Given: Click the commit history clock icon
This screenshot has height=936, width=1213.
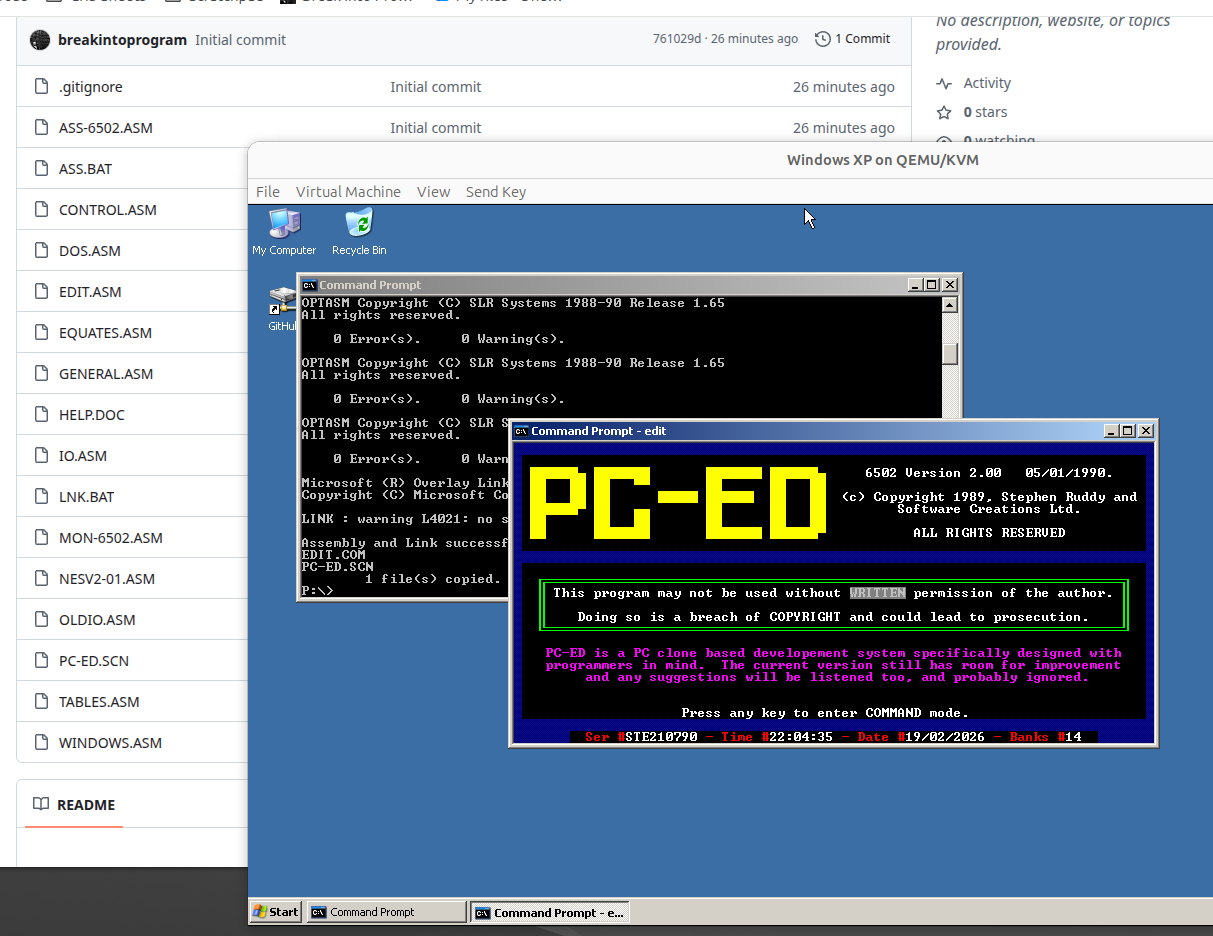Looking at the screenshot, I should [x=822, y=39].
